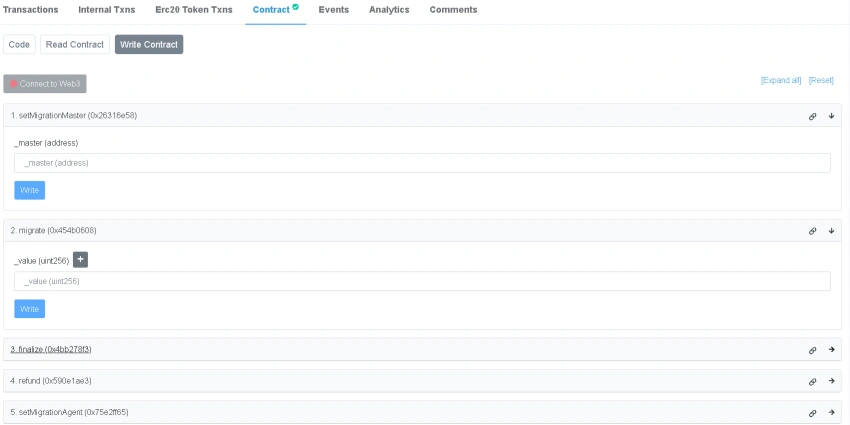Copy permalink icon for setMigrationAgent
Viewport: 850px width, 425px height.
[x=812, y=413]
